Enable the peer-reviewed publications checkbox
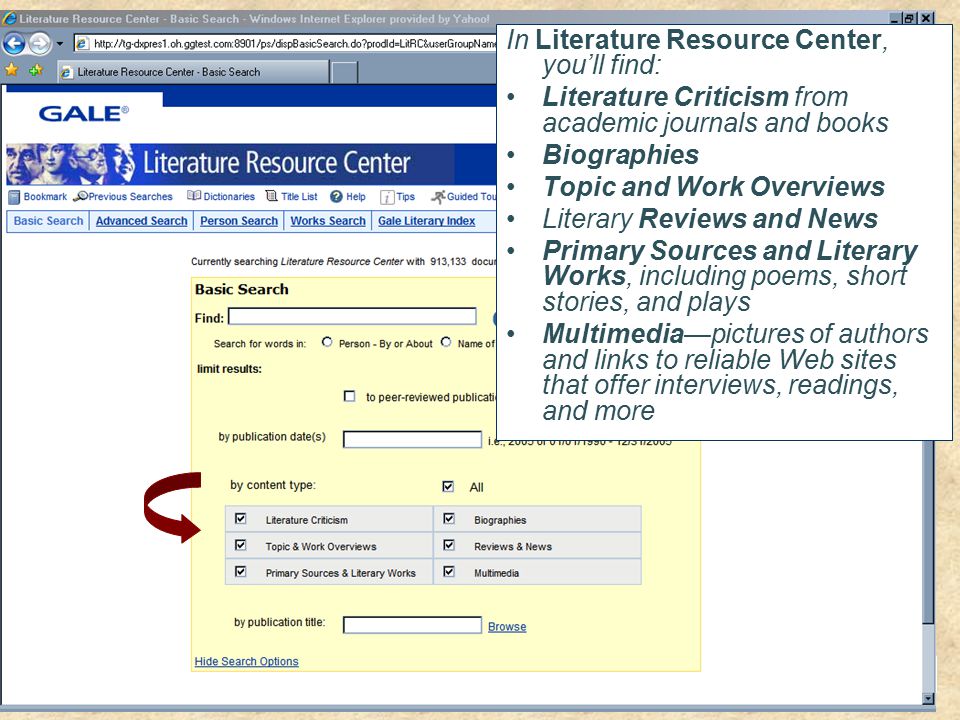 (350, 396)
